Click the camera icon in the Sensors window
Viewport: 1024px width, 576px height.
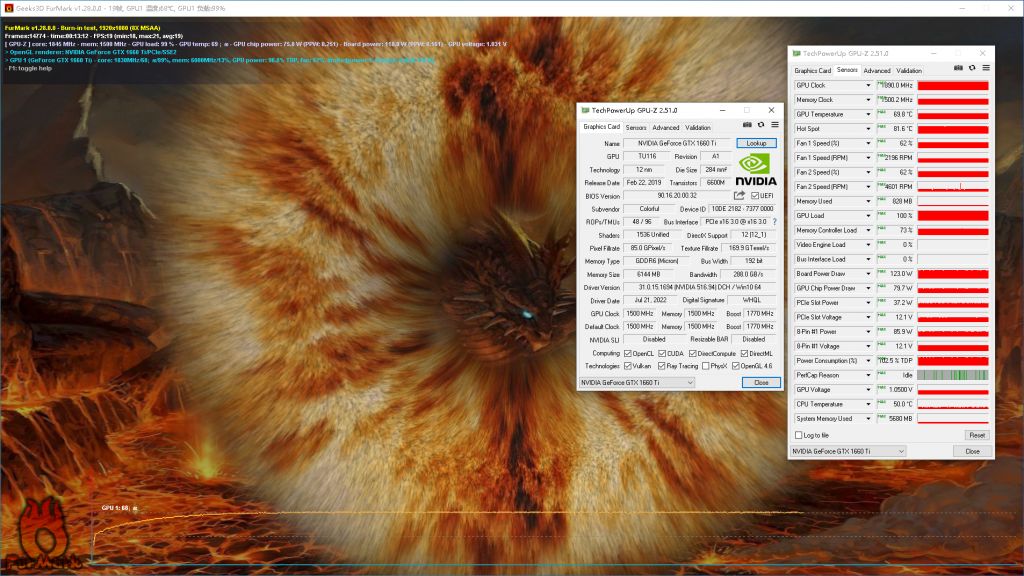pos(958,69)
